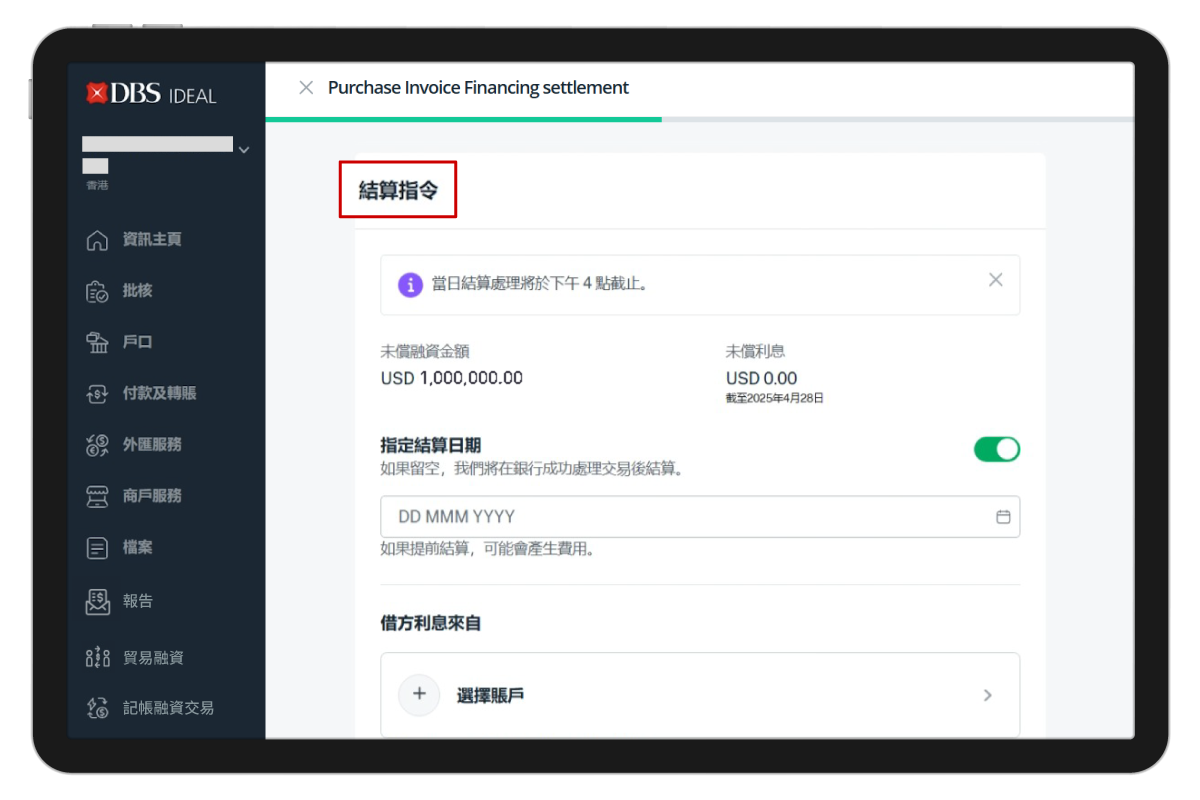The width and height of the screenshot is (1200, 800).
Task: Click the approval icon beside 批核
Action: click(x=97, y=291)
